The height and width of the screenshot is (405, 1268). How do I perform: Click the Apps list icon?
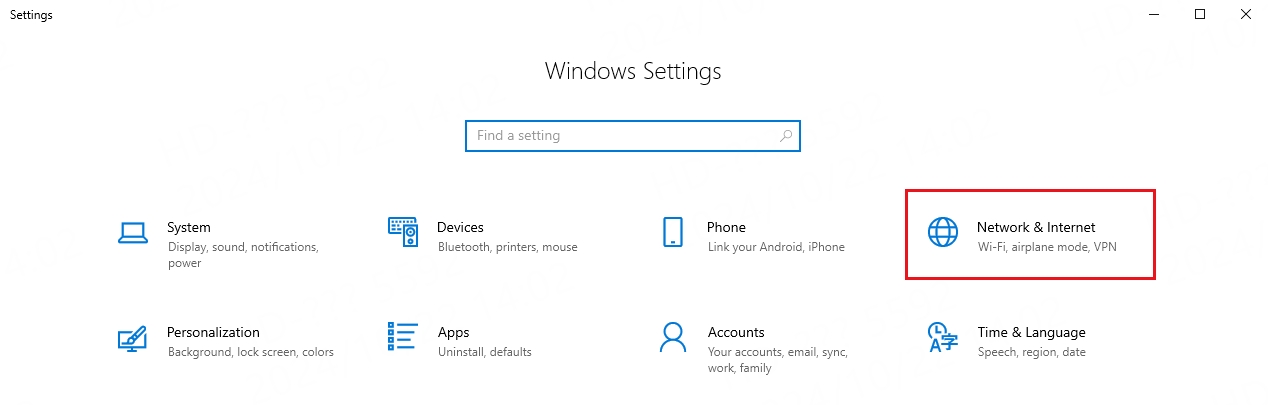[x=402, y=337]
